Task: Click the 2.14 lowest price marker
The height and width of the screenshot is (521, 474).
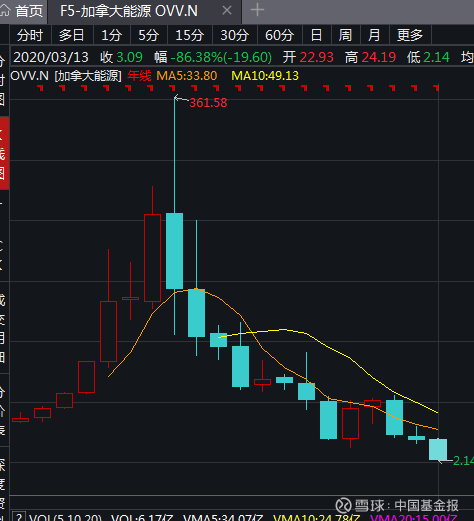Action: click(463, 461)
